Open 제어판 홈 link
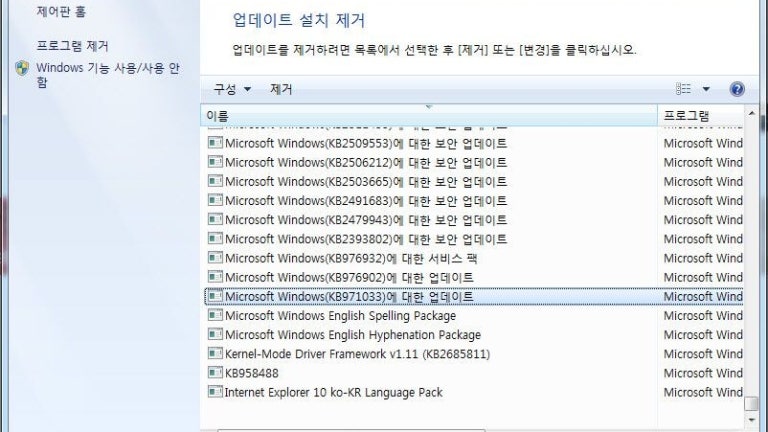The width and height of the screenshot is (768, 432). tap(61, 11)
